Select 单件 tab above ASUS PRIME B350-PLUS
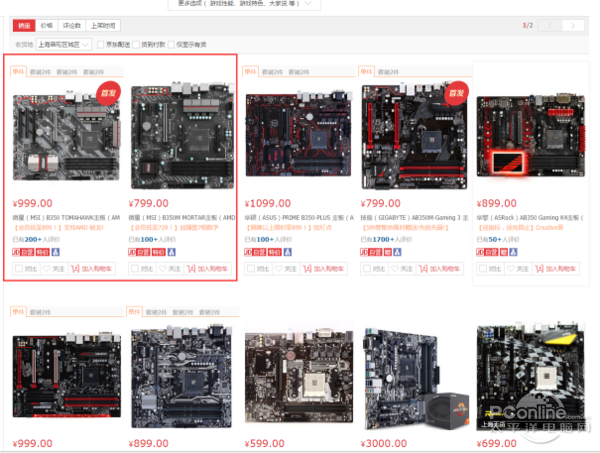 pos(250,72)
